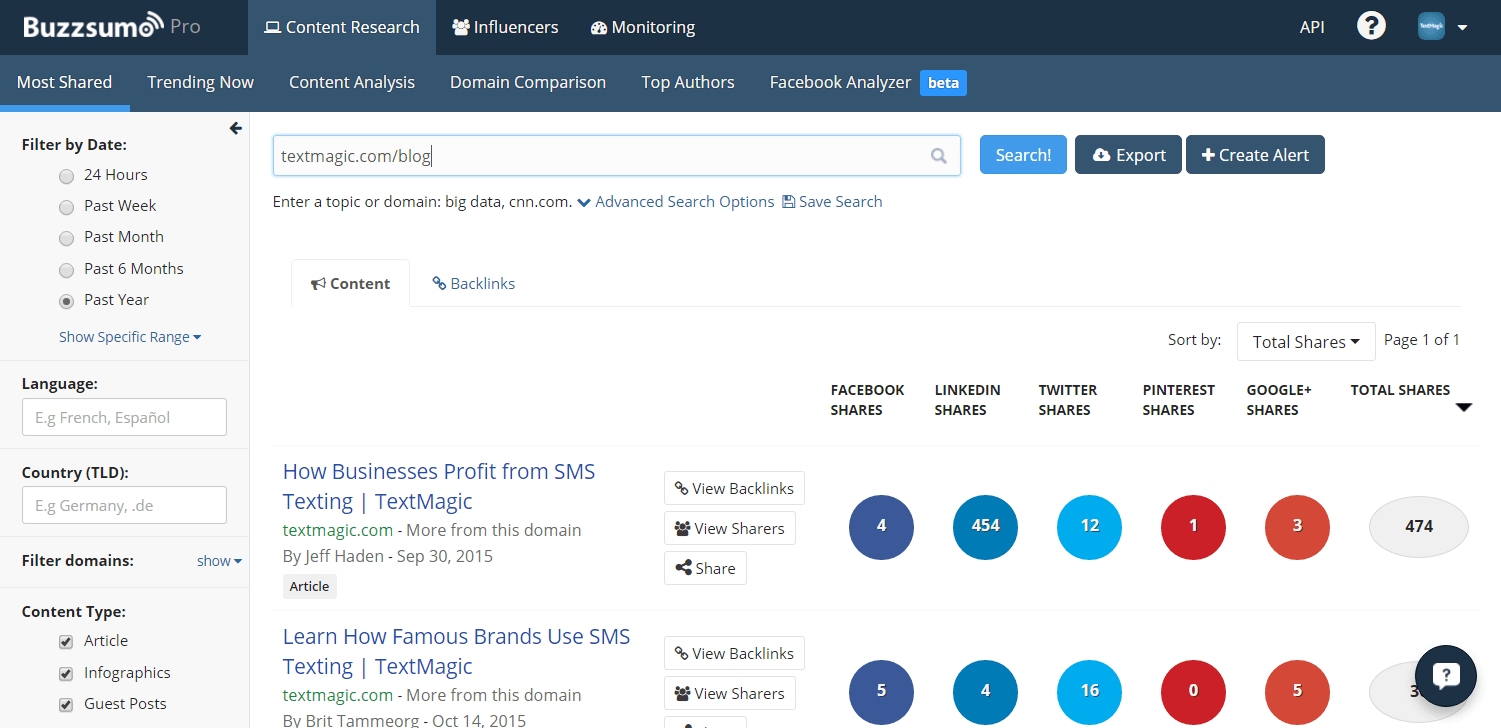Image resolution: width=1501 pixels, height=728 pixels.
Task: Click the Facebook shares circle showing 4
Action: 881,526
